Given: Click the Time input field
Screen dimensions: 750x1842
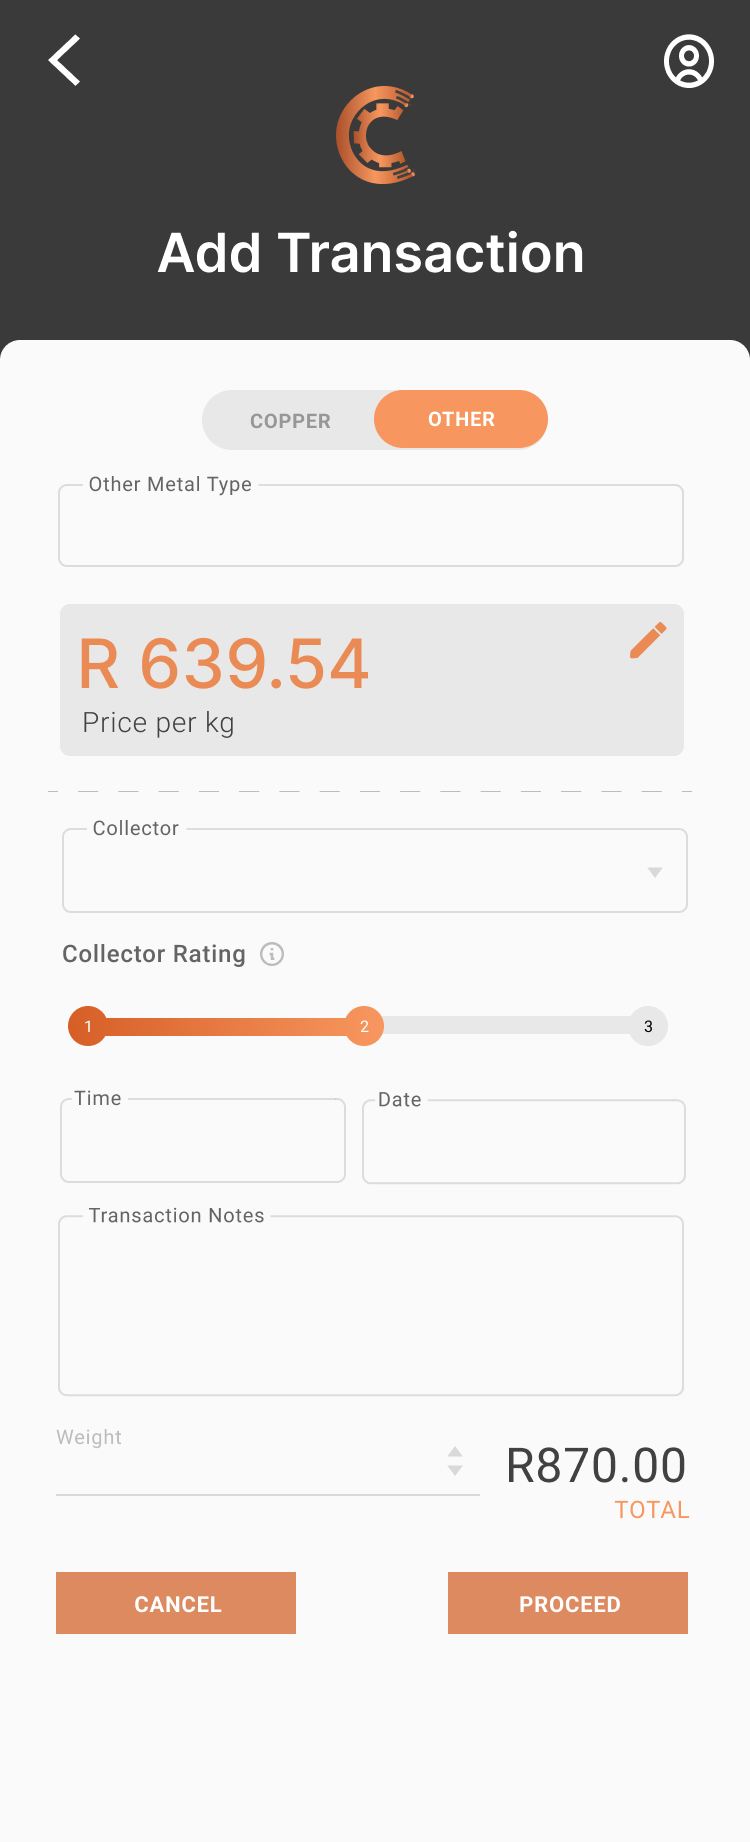Looking at the screenshot, I should click(x=203, y=1142).
